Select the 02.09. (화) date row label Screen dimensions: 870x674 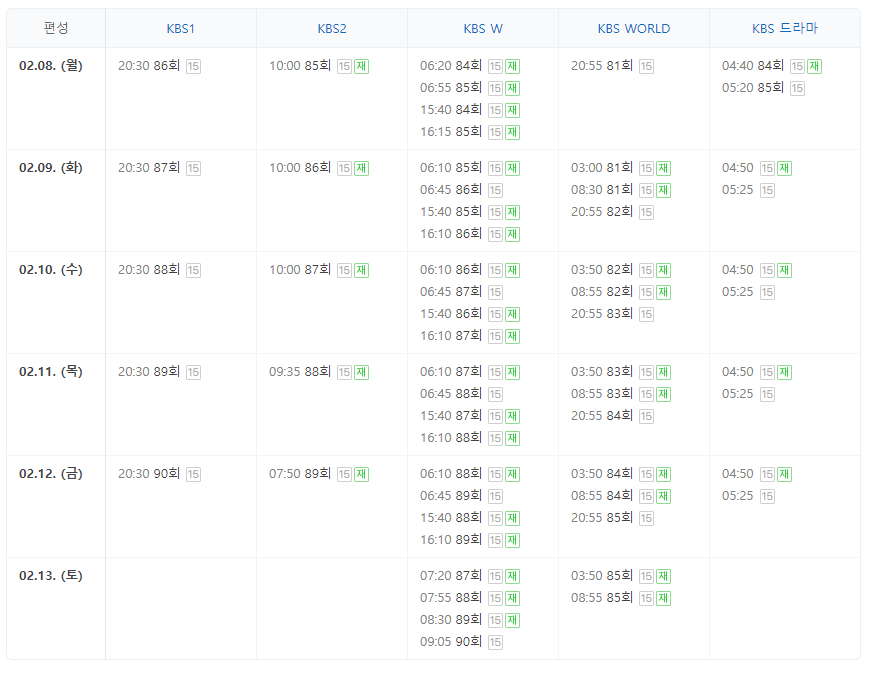coord(50,168)
